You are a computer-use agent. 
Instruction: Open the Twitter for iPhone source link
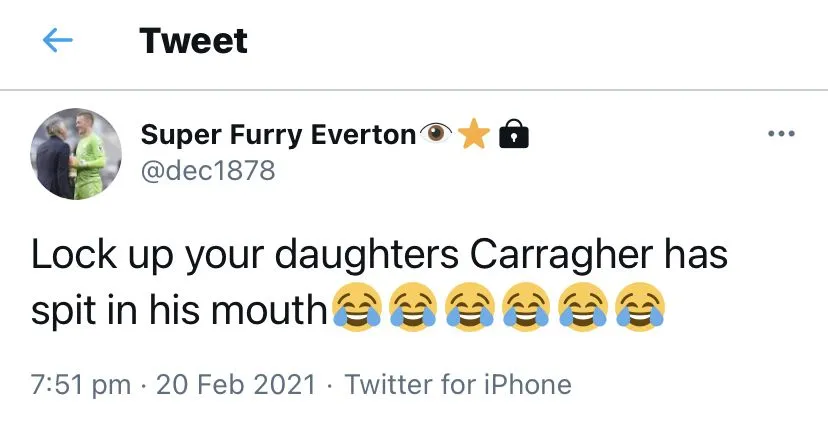(458, 385)
